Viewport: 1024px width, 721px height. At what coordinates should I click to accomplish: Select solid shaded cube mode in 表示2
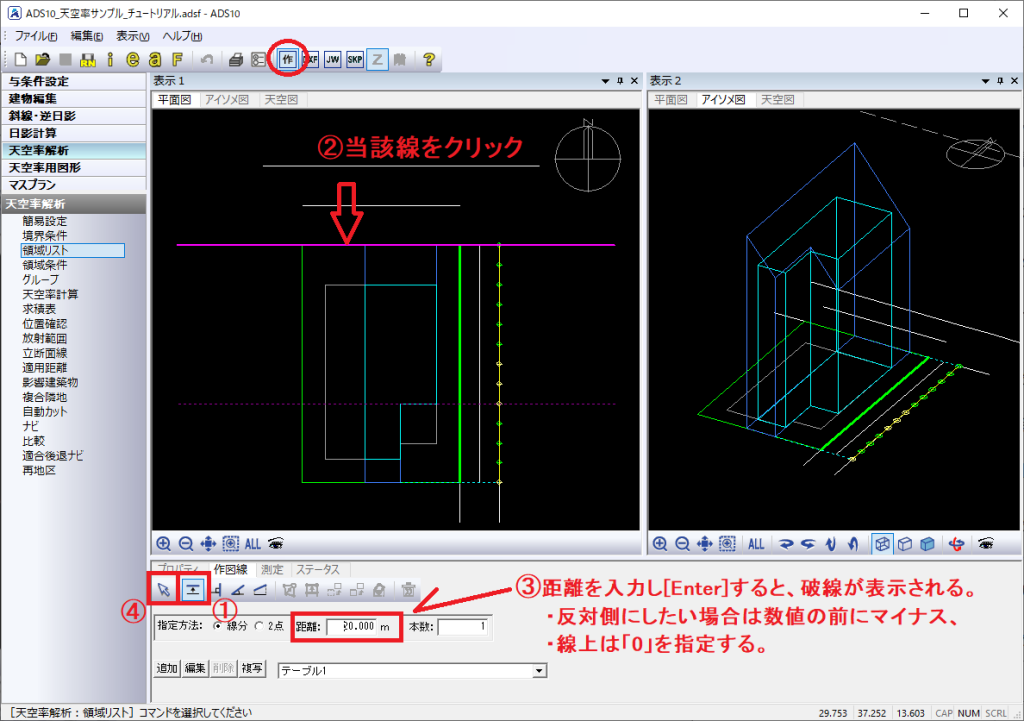point(927,543)
